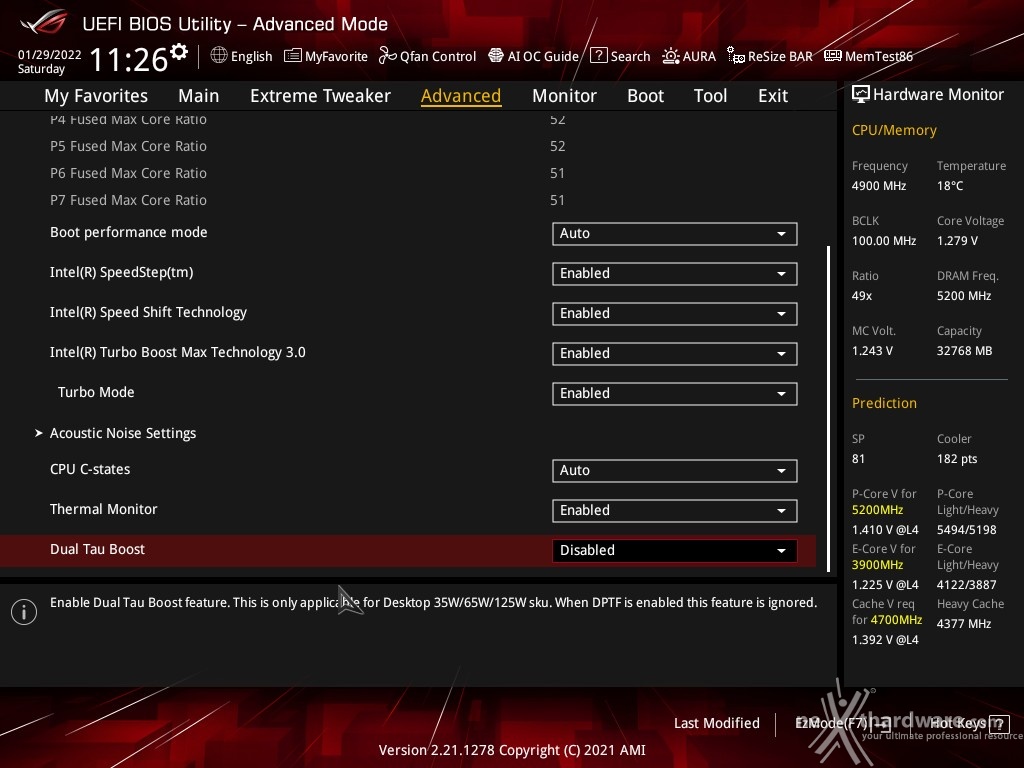1024x768 pixels.
Task: Click the Prediction section heading
Action: pyautogui.click(x=884, y=403)
